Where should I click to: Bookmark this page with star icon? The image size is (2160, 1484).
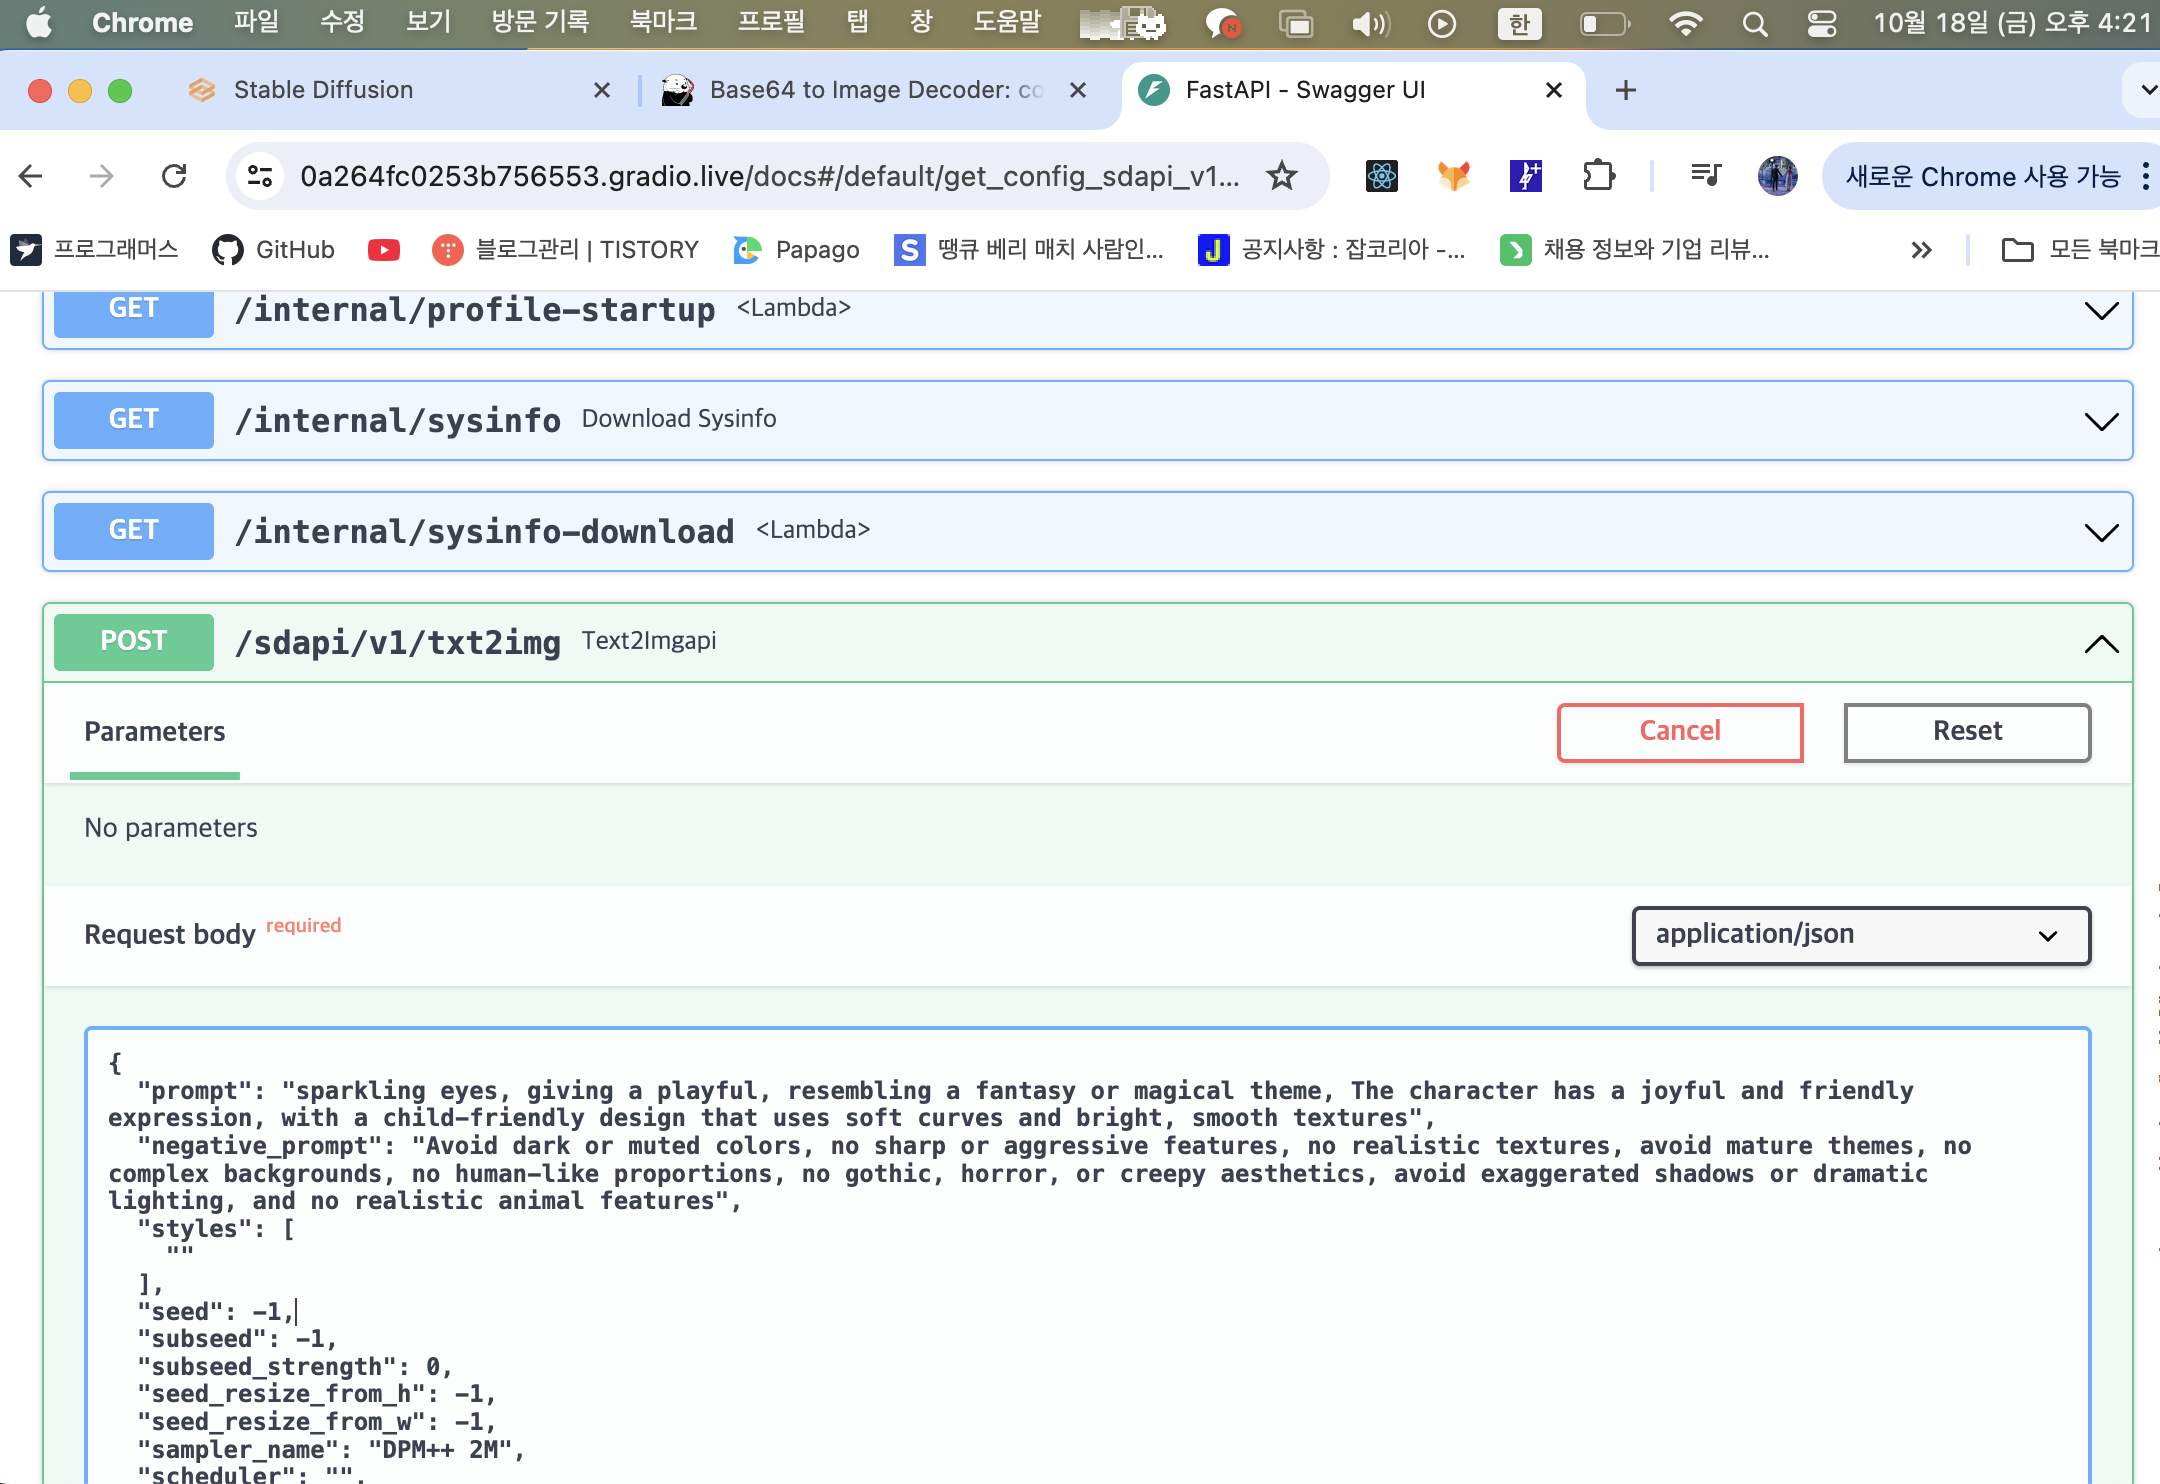click(1281, 176)
